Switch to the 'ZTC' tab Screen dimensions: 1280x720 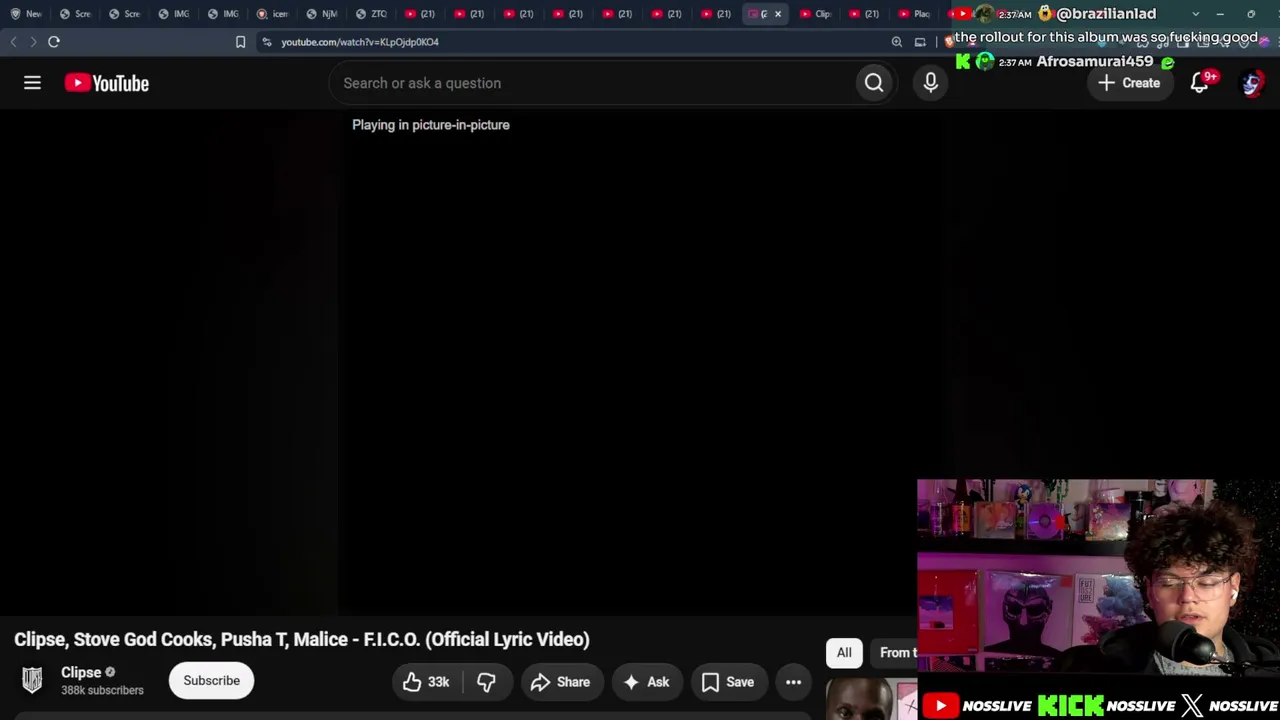pos(371,14)
